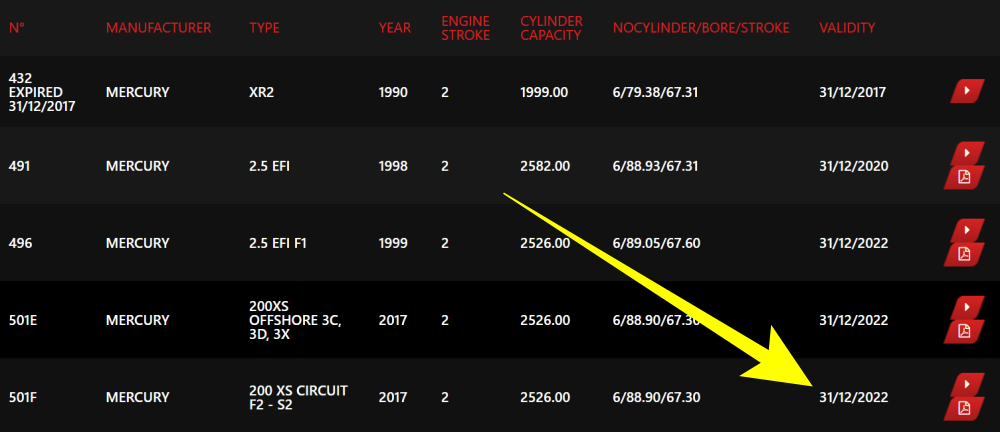Select validity 31/12/2022 in row 501F
1000x432 pixels.
(x=853, y=398)
